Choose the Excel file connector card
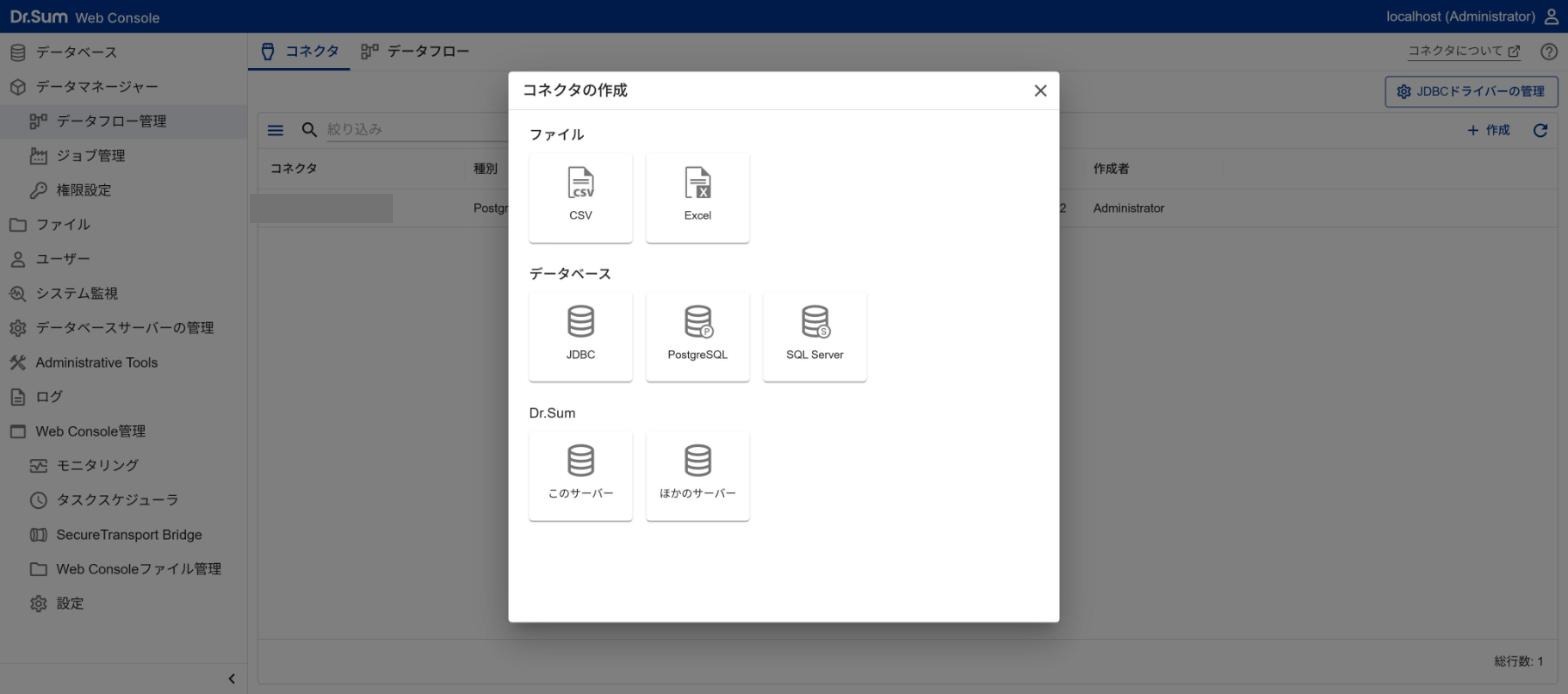 tap(697, 198)
